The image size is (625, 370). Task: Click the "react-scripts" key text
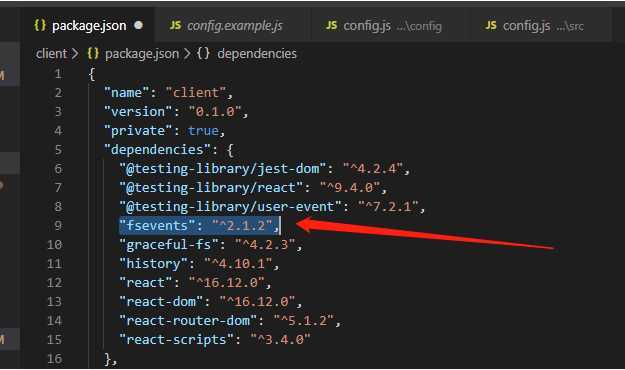pyautogui.click(x=177, y=340)
